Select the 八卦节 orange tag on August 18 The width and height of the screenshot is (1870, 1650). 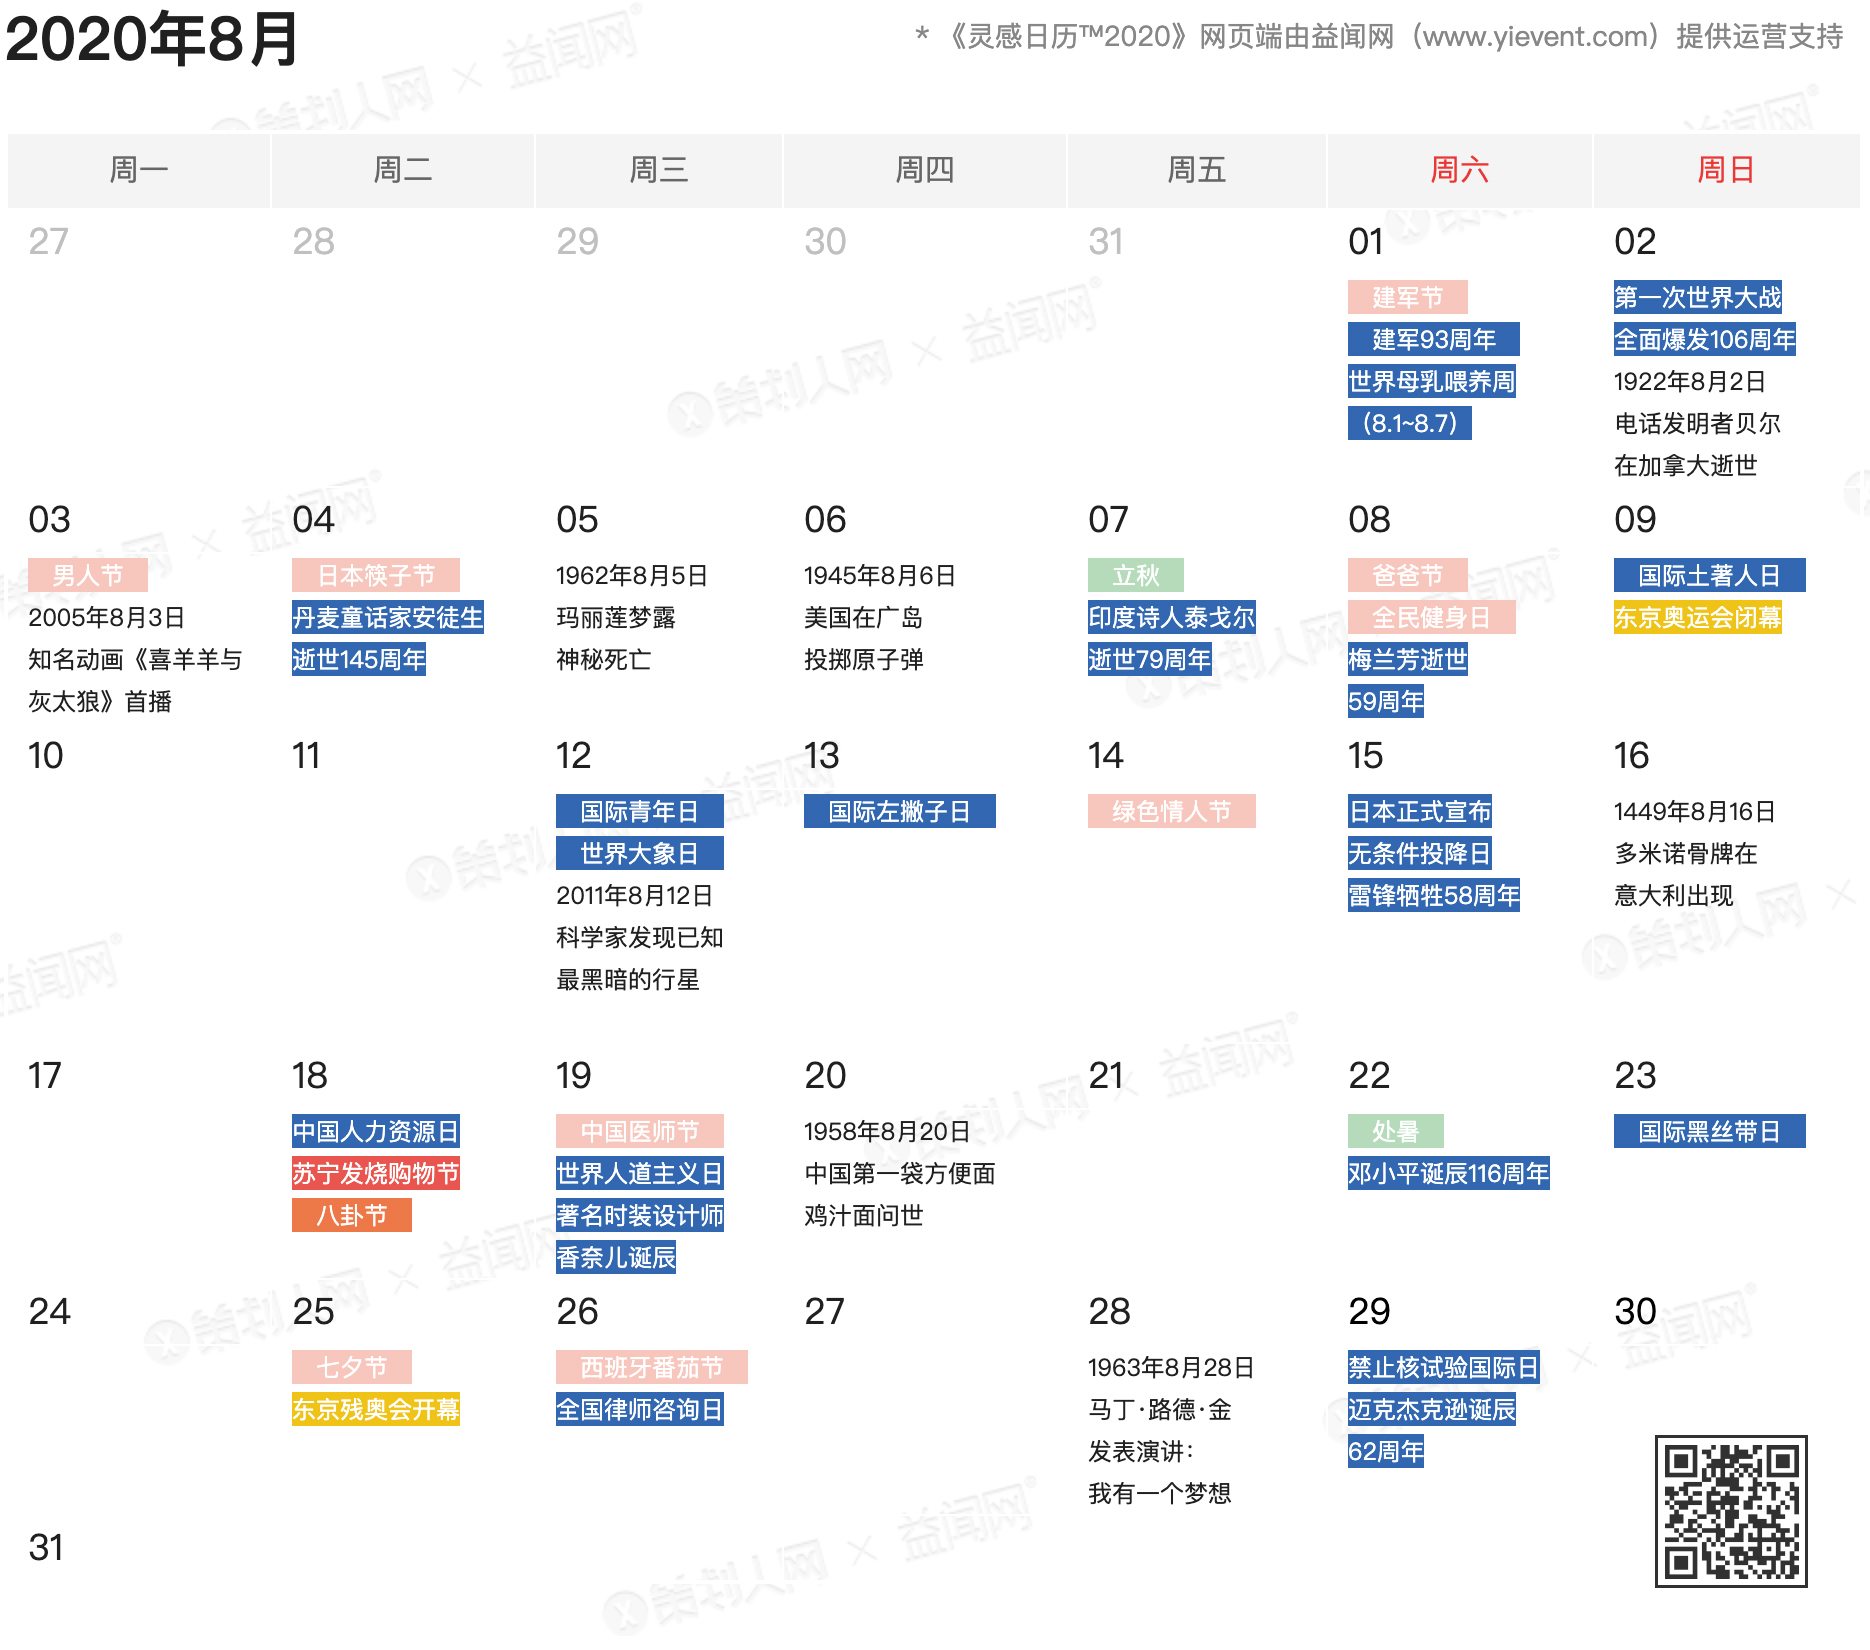(x=351, y=1214)
